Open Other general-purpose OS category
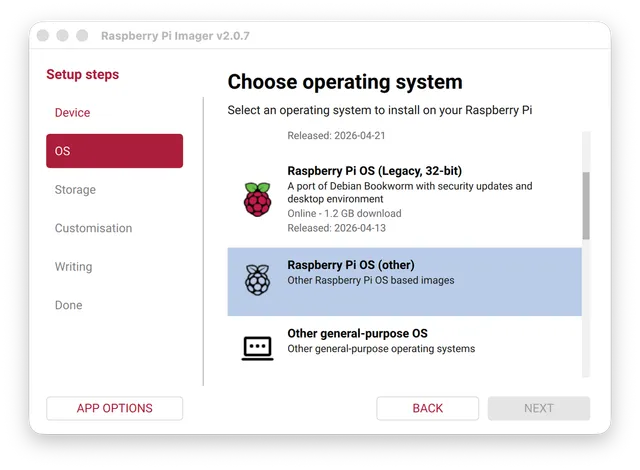 [x=404, y=347]
